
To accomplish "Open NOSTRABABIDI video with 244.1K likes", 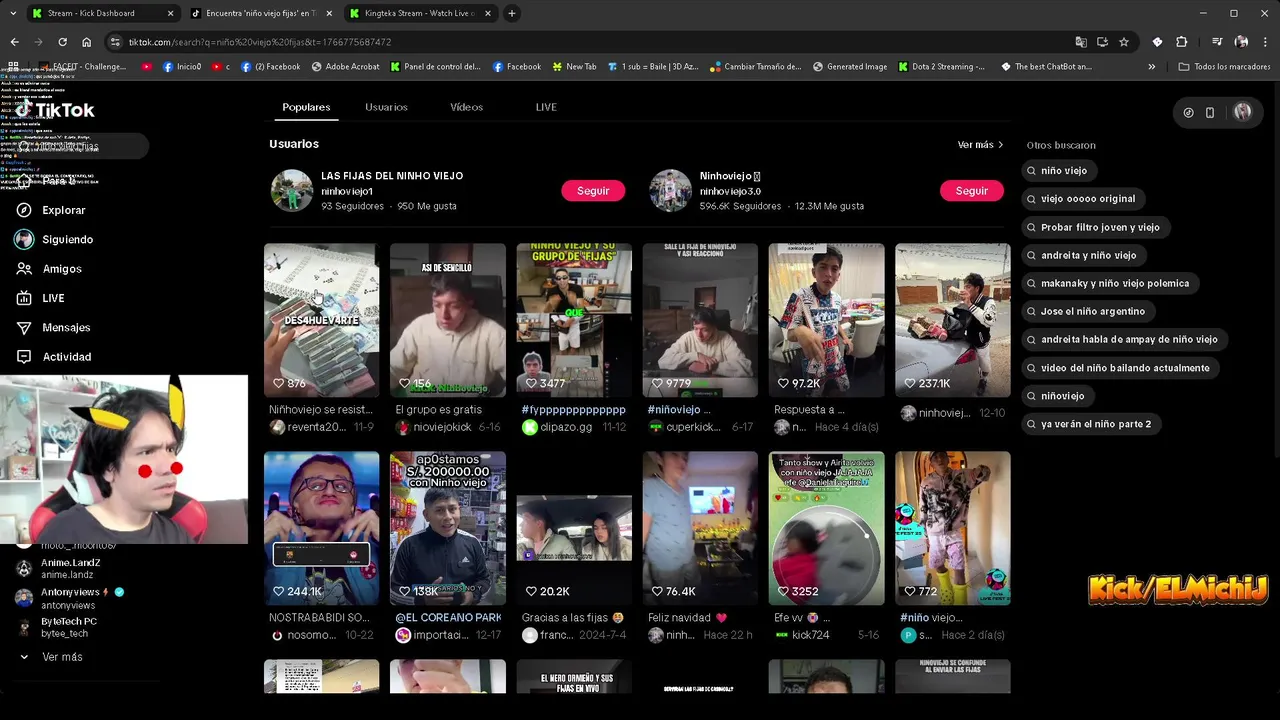I will (321, 528).
